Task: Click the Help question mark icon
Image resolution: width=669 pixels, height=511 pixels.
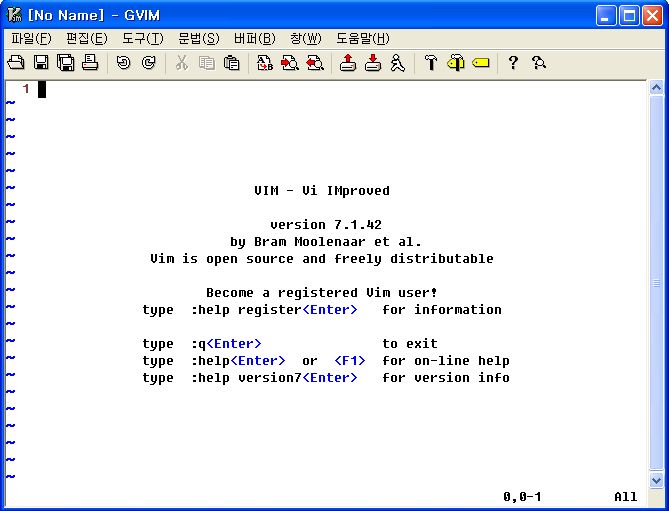Action: (x=513, y=63)
